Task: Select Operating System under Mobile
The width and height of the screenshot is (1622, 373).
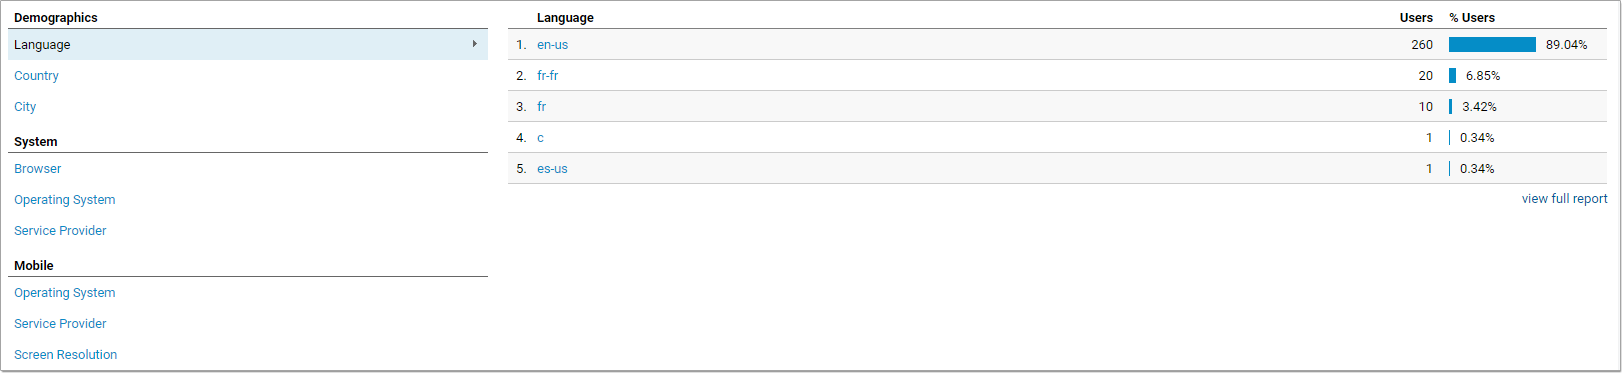Action: coord(64,293)
